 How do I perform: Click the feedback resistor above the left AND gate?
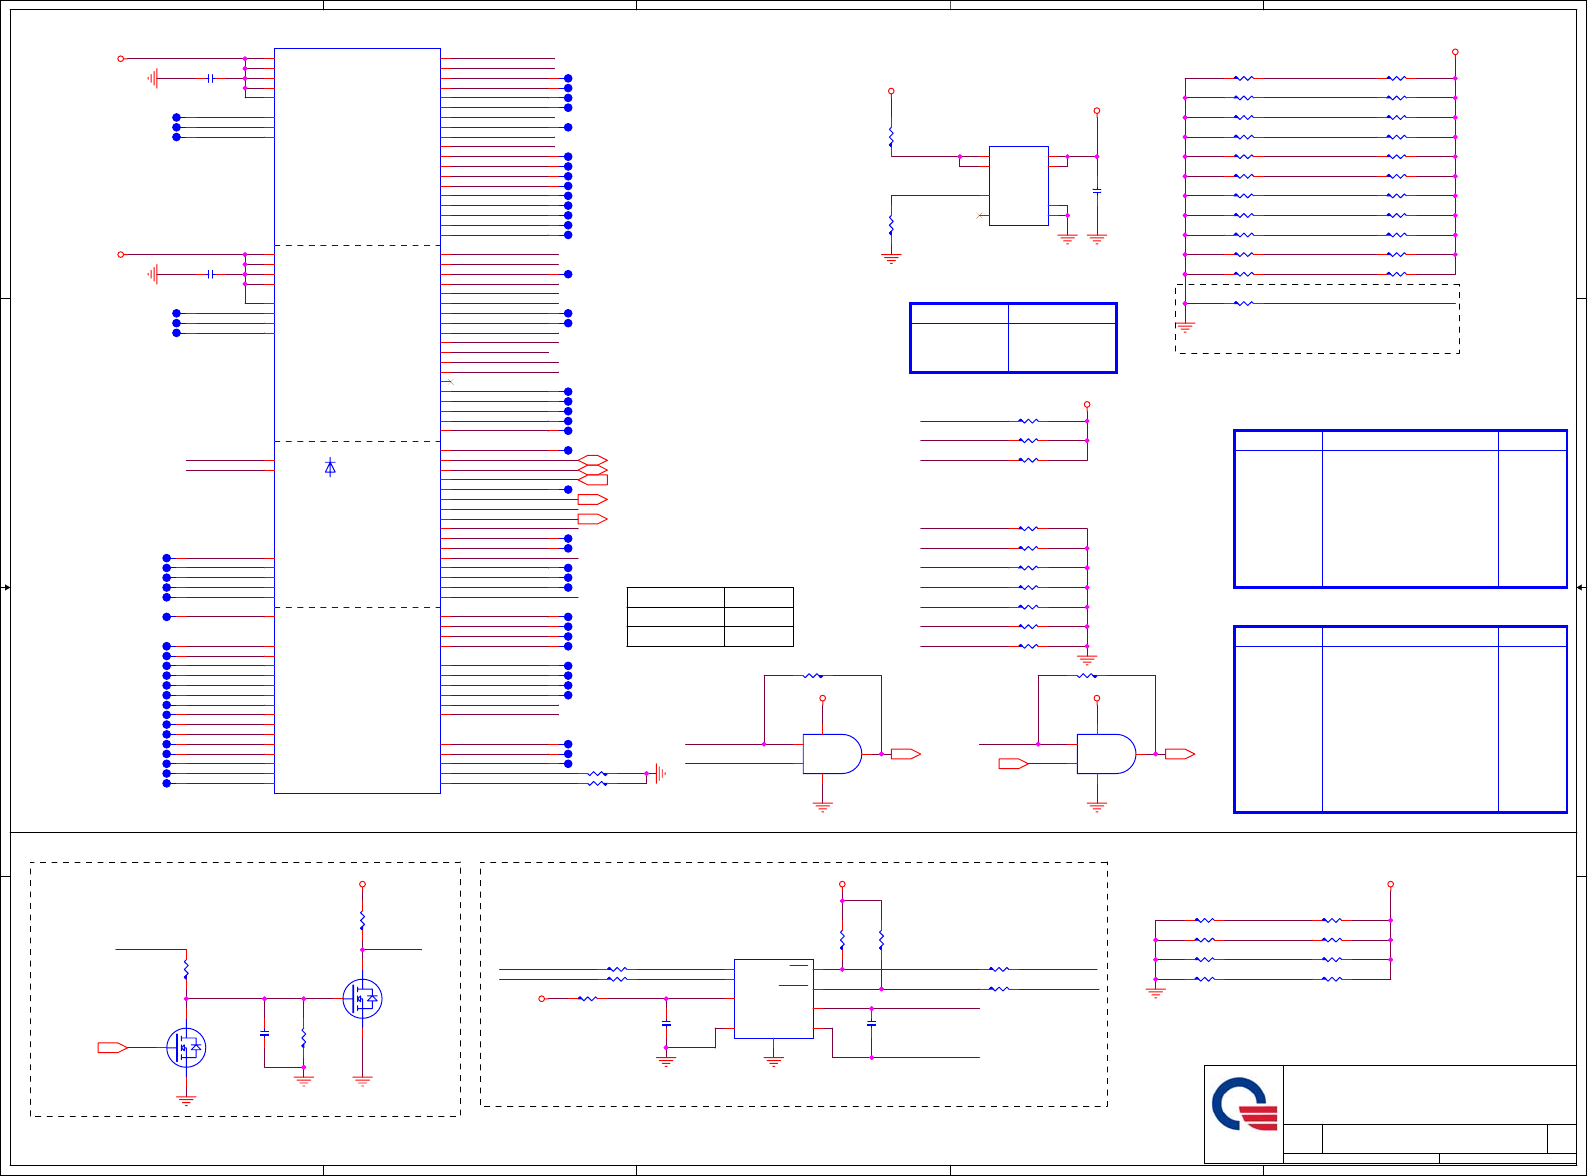pyautogui.click(x=813, y=676)
